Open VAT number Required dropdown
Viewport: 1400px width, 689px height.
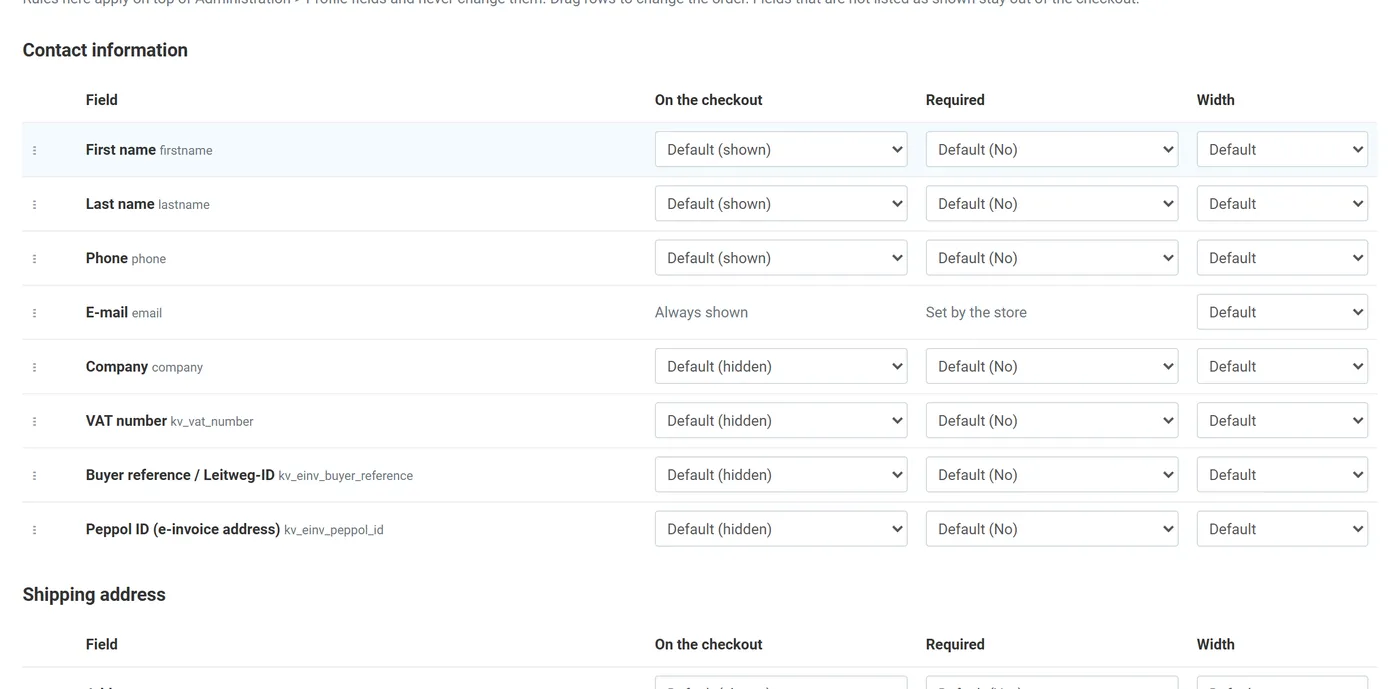(1052, 420)
